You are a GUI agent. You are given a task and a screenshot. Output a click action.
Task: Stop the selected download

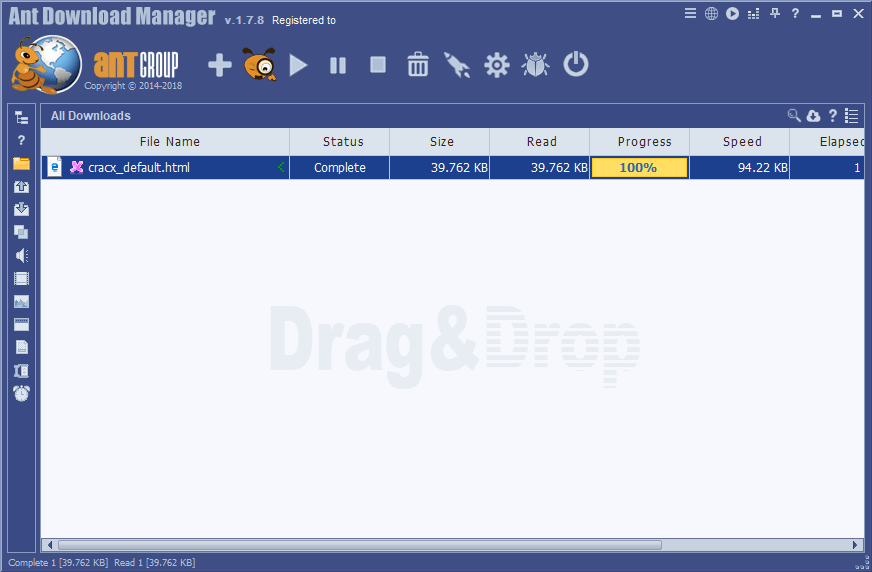[378, 64]
